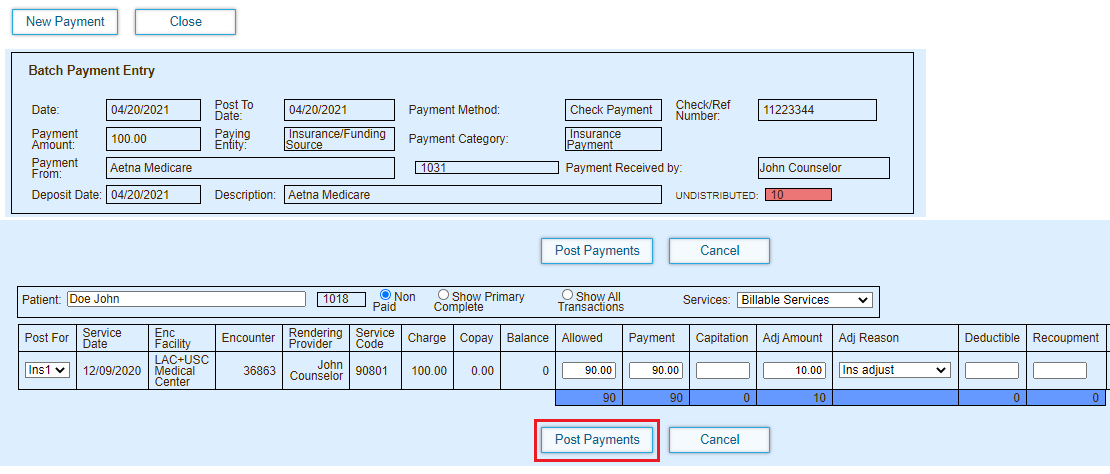Select the Non Paid radio button
This screenshot has height=474, width=1110.
coord(386,295)
